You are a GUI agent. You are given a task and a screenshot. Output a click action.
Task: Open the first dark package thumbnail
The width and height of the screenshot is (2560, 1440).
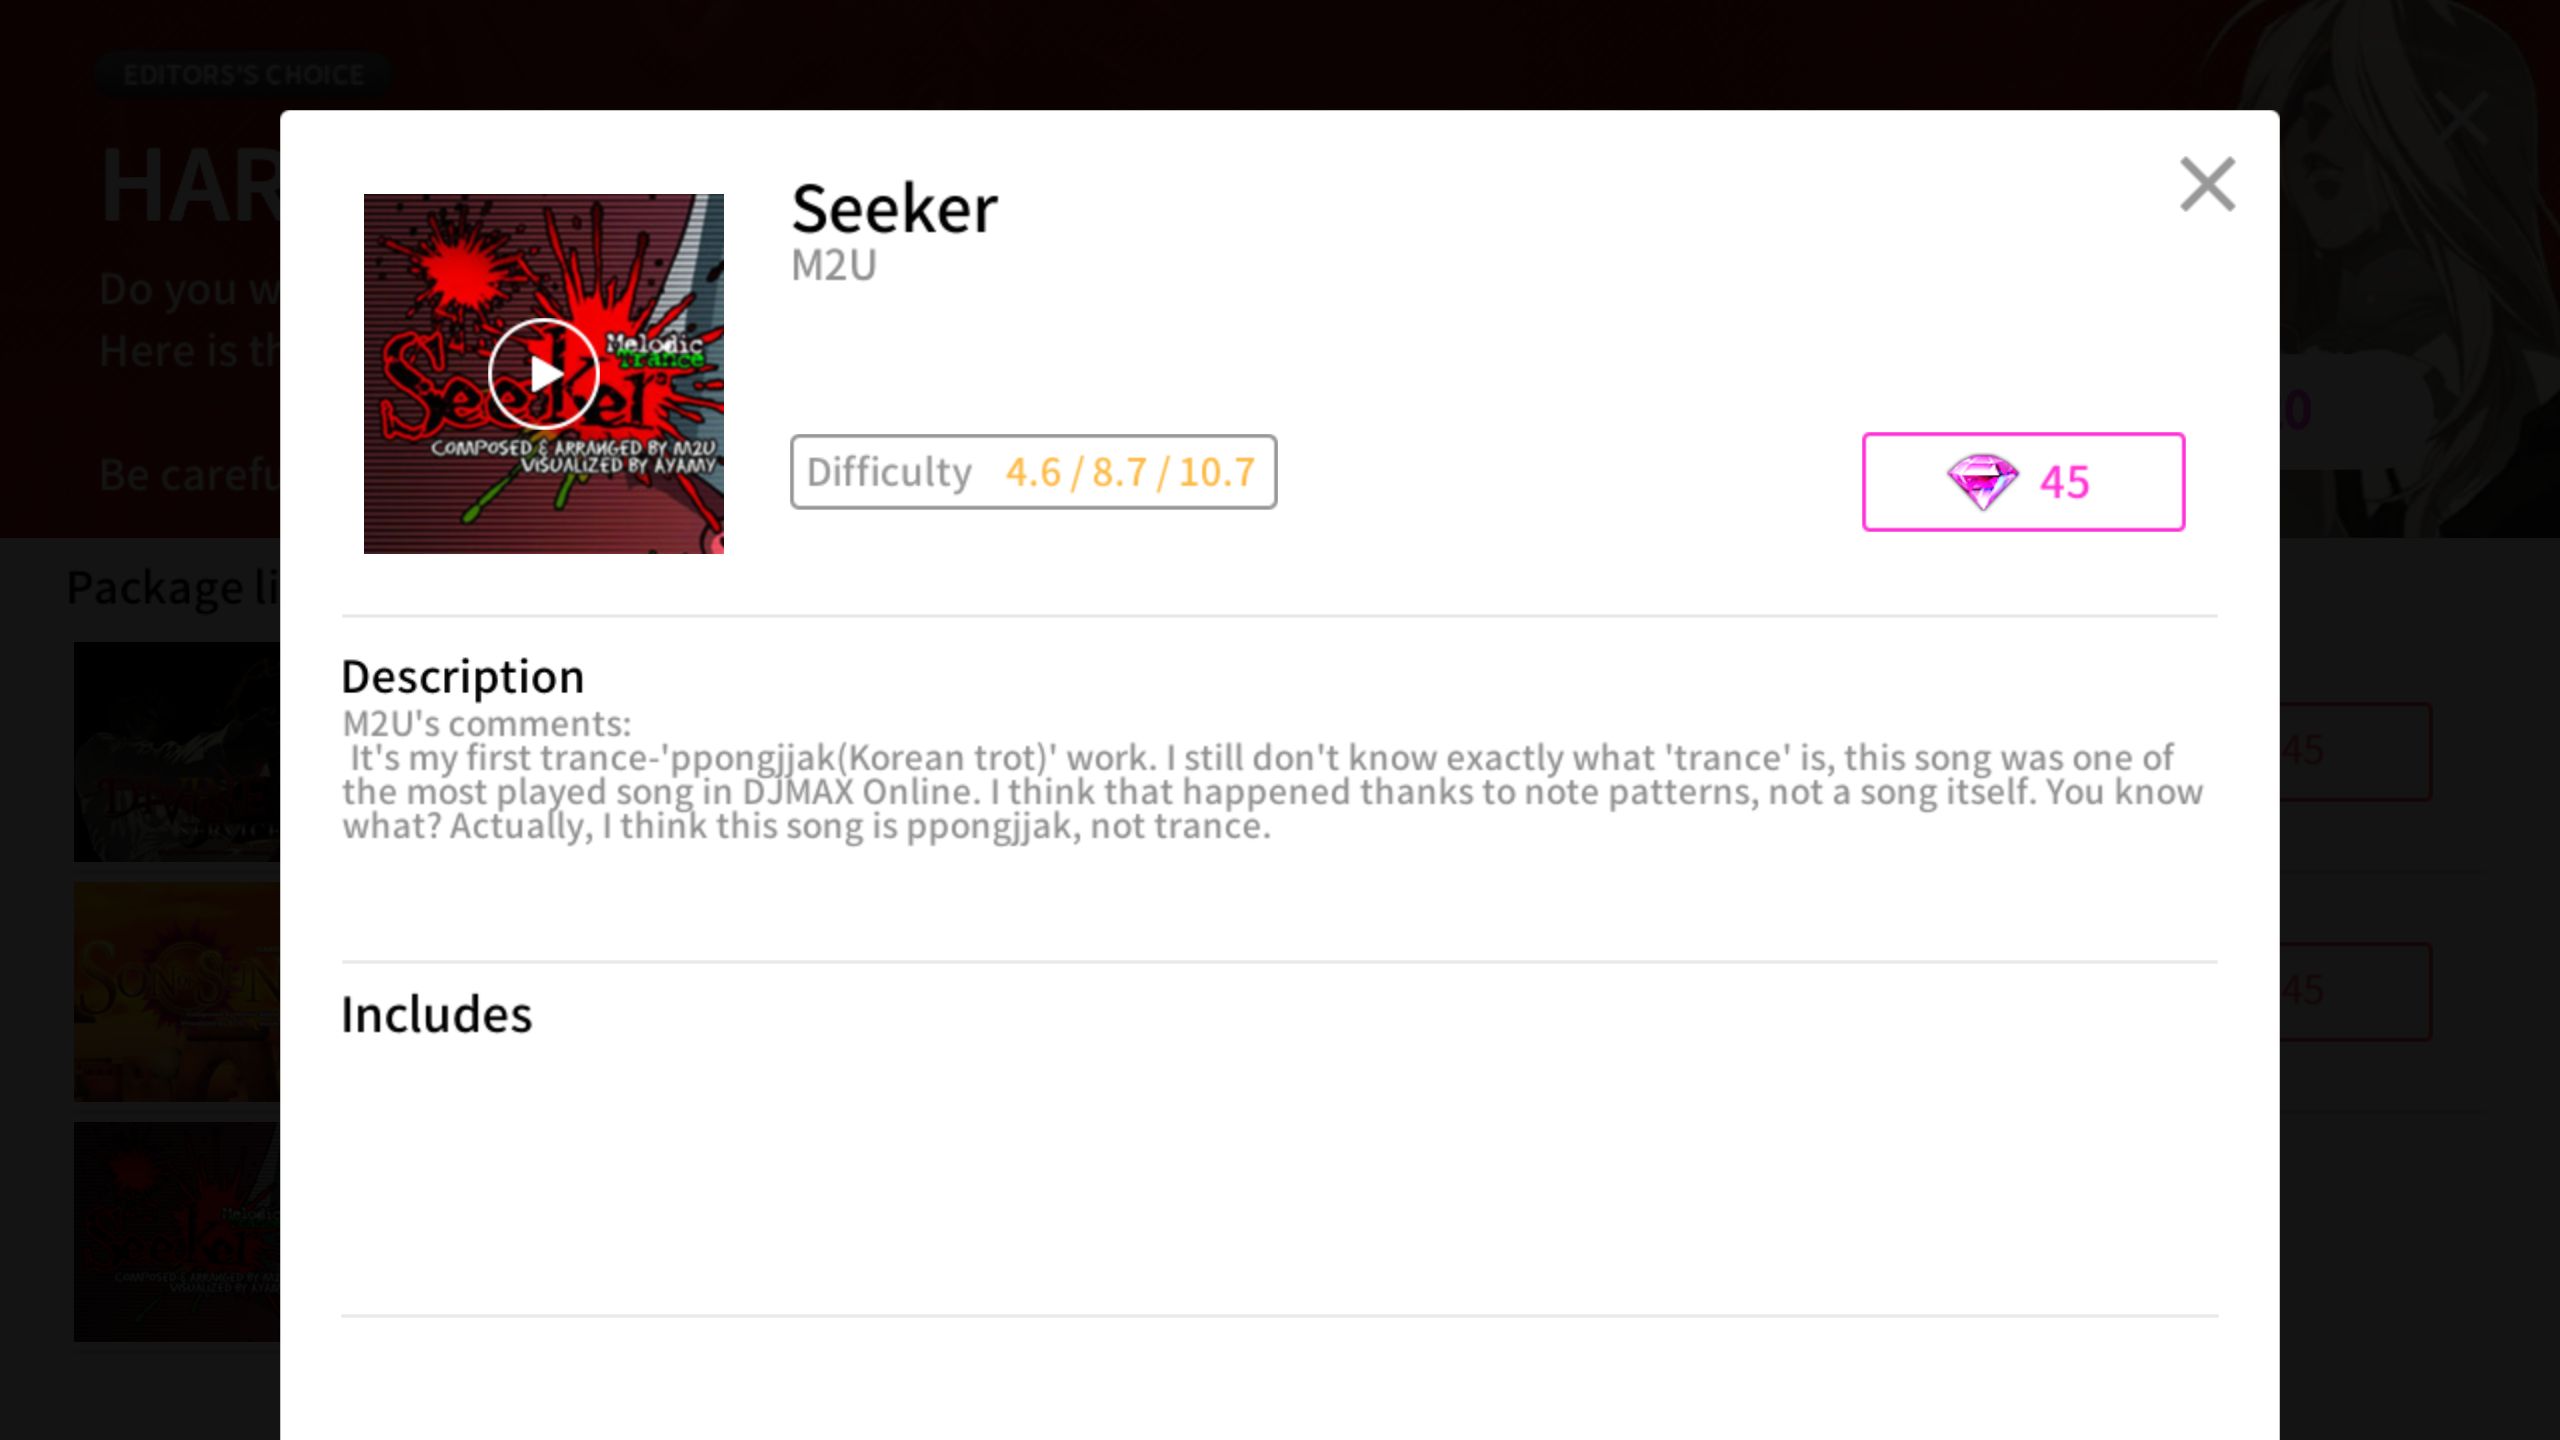click(x=177, y=752)
